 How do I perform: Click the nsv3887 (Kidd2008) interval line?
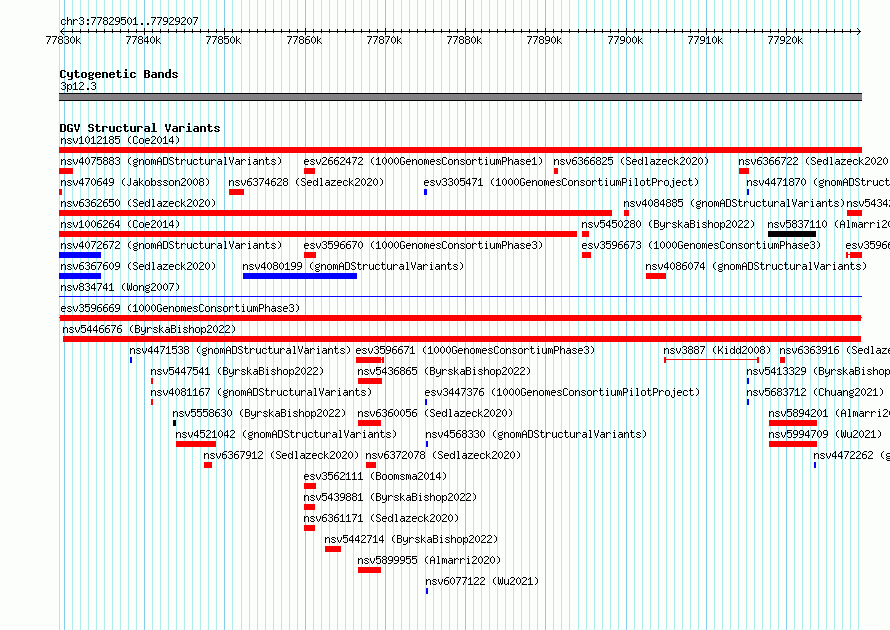pyautogui.click(x=712, y=360)
